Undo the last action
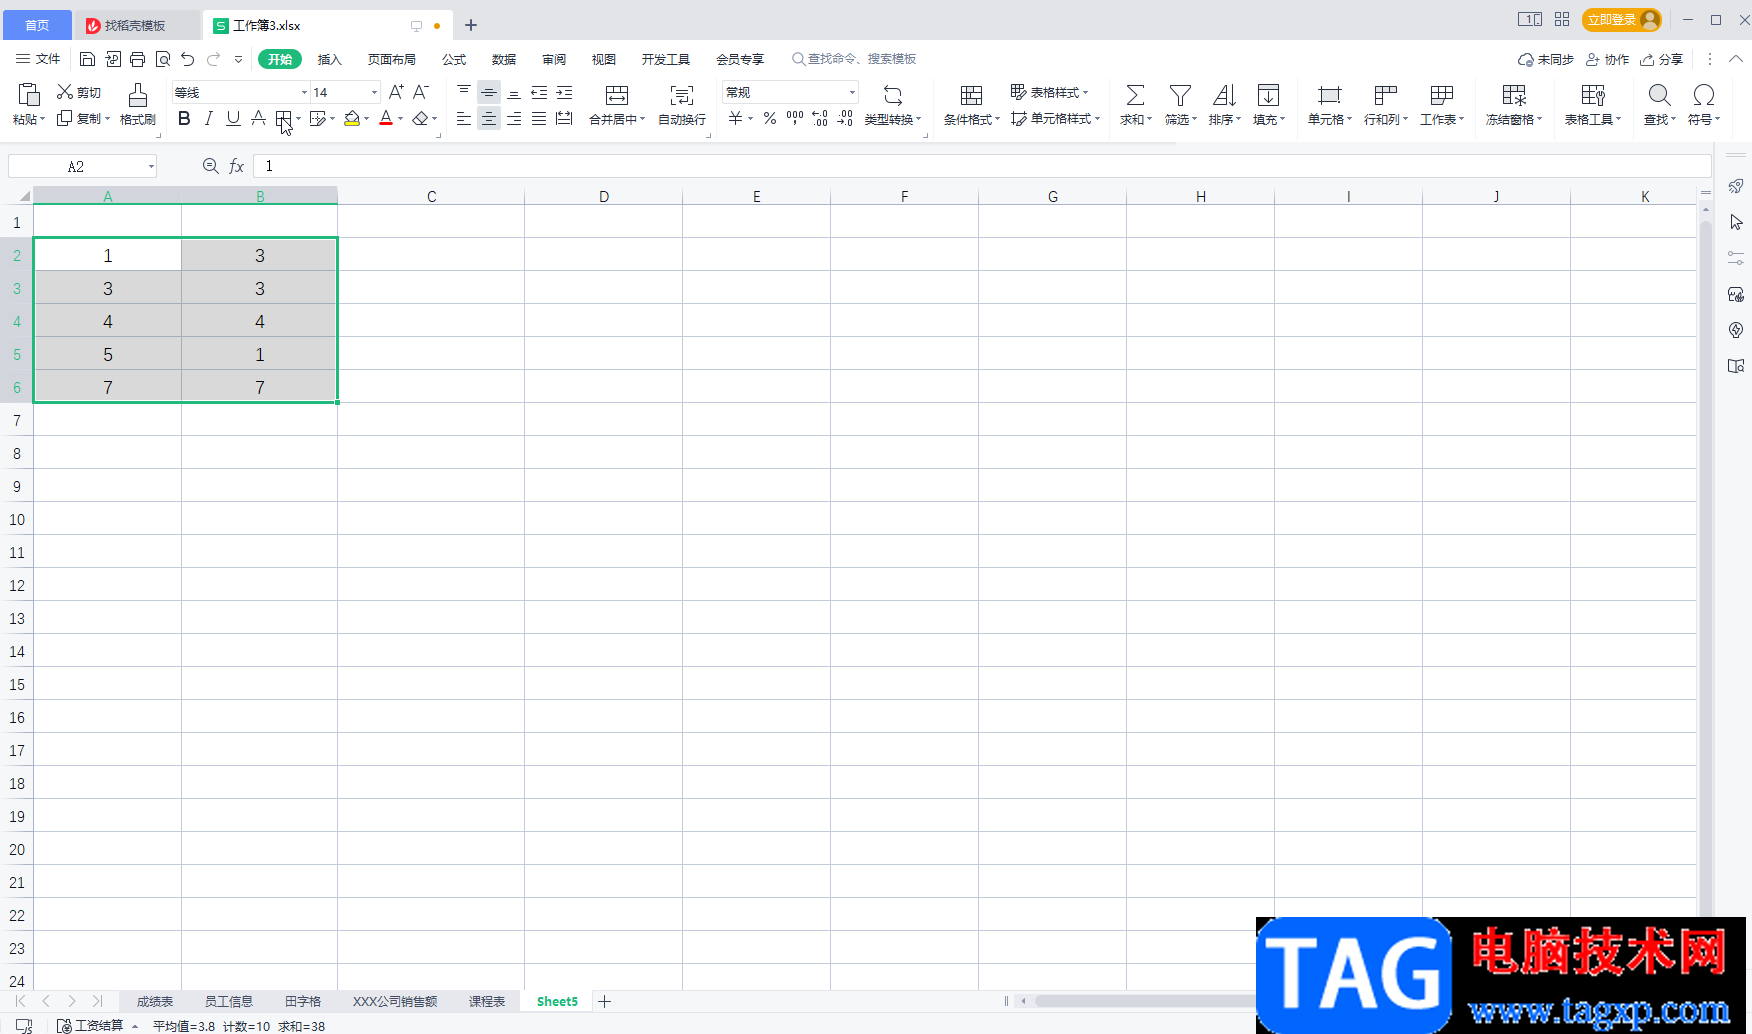Image resolution: width=1752 pixels, height=1034 pixels. click(x=188, y=59)
